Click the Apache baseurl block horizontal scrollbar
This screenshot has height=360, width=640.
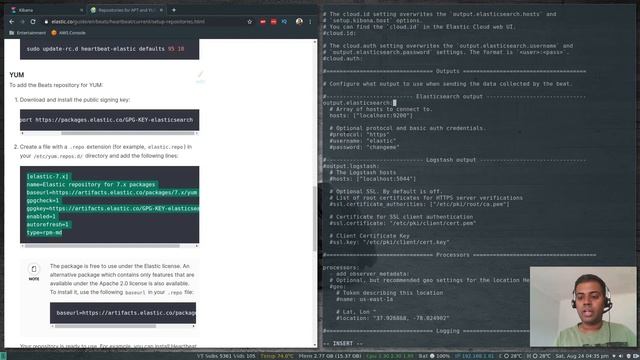pyautogui.click(x=105, y=326)
